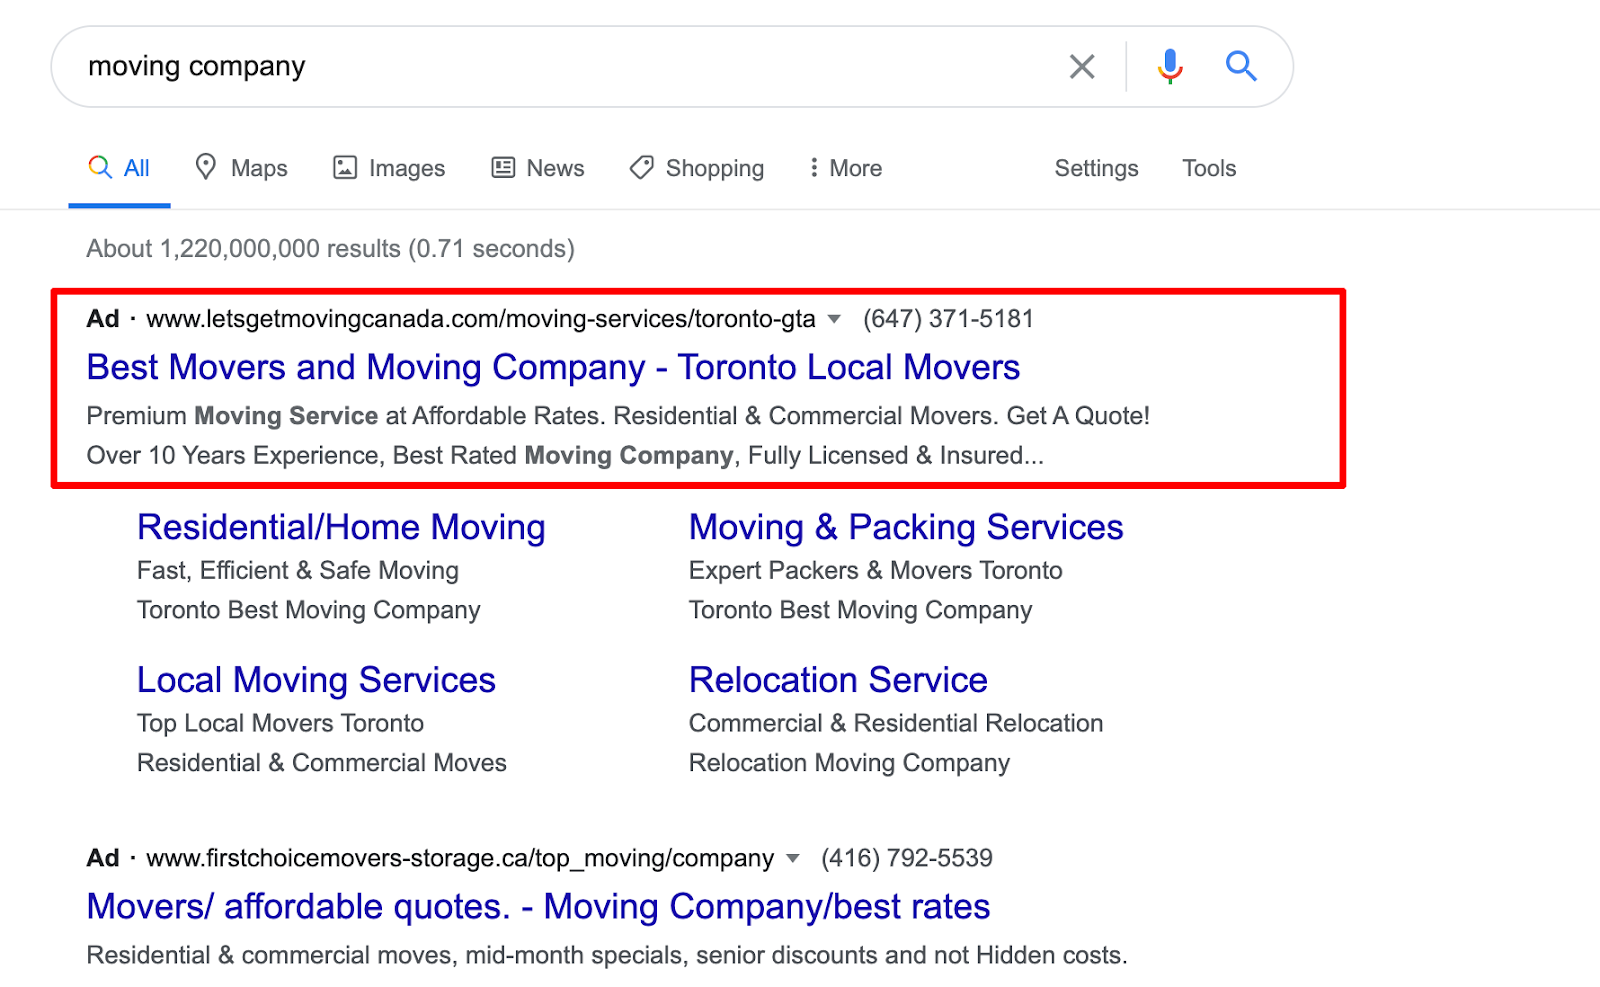The width and height of the screenshot is (1600, 987).
Task: Switch to the News tab
Action: coord(538,168)
